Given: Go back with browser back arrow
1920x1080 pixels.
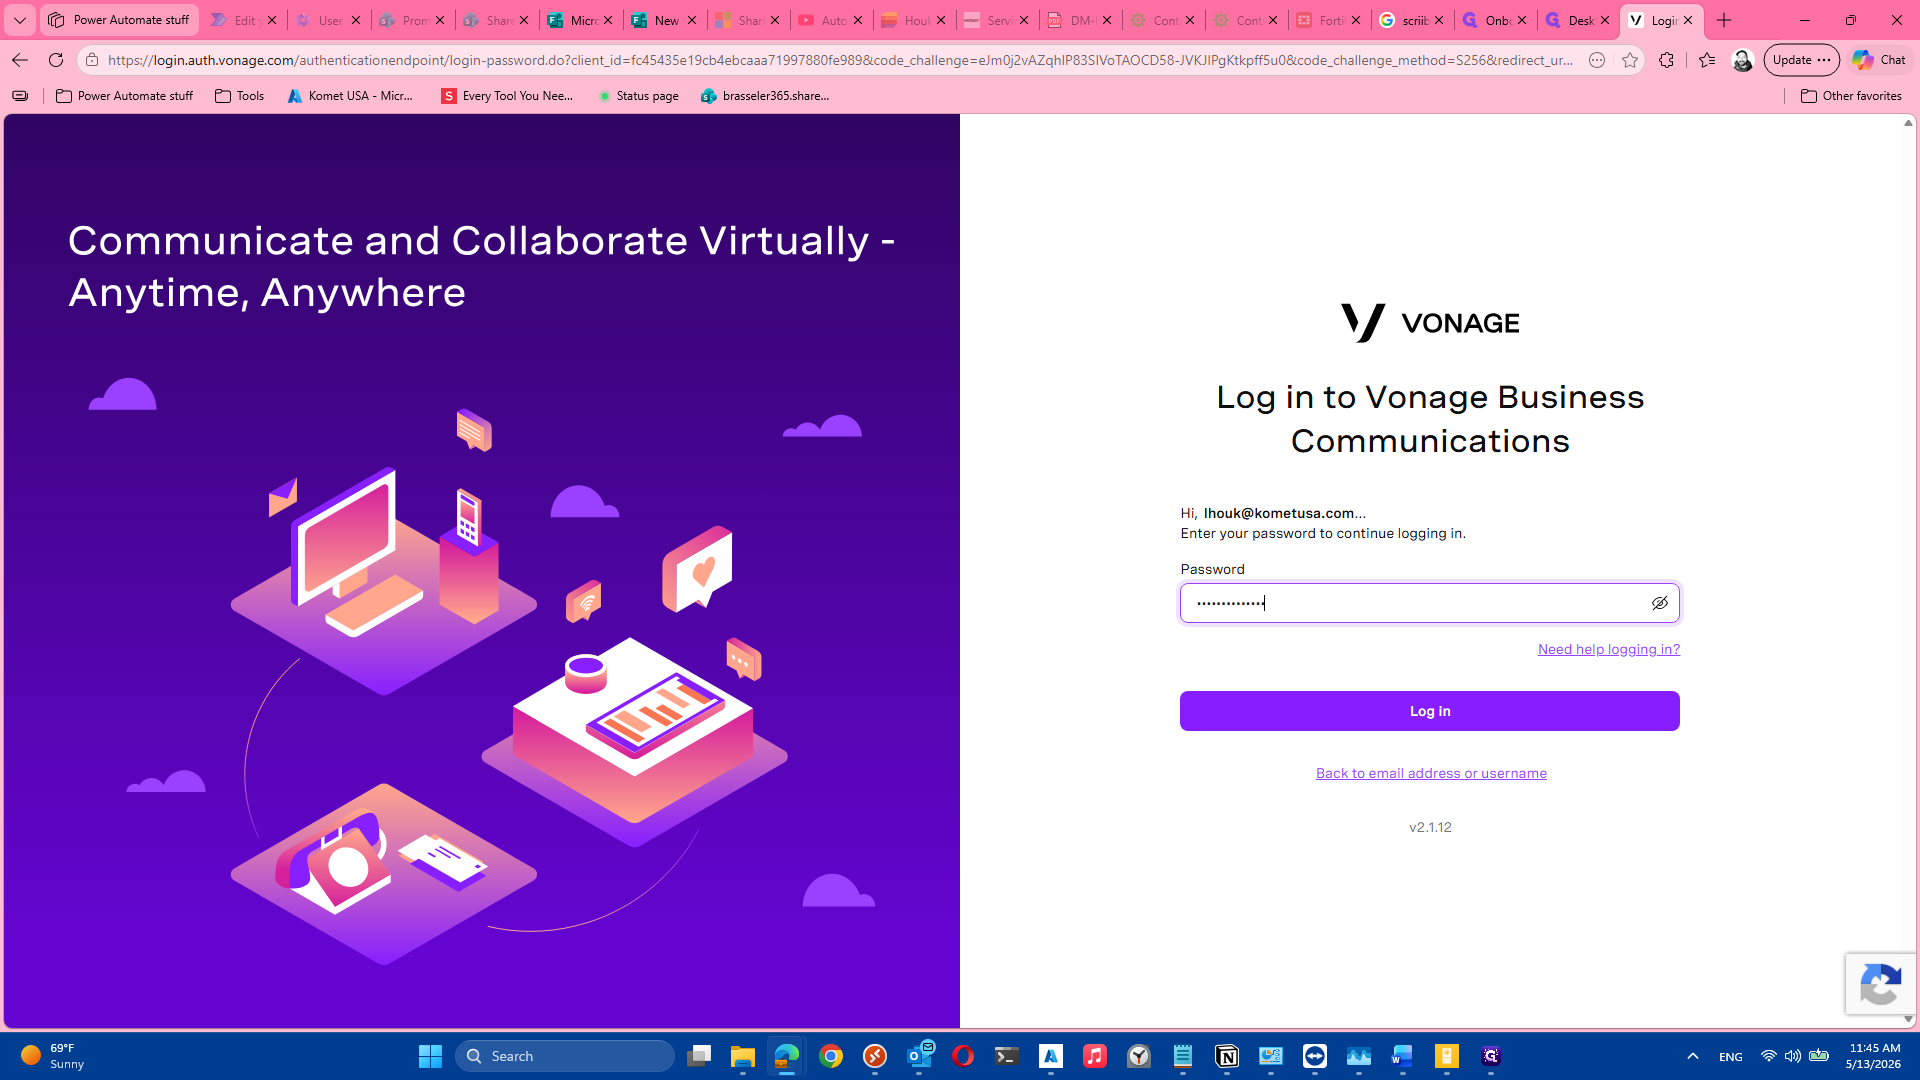Looking at the screenshot, I should 20,60.
